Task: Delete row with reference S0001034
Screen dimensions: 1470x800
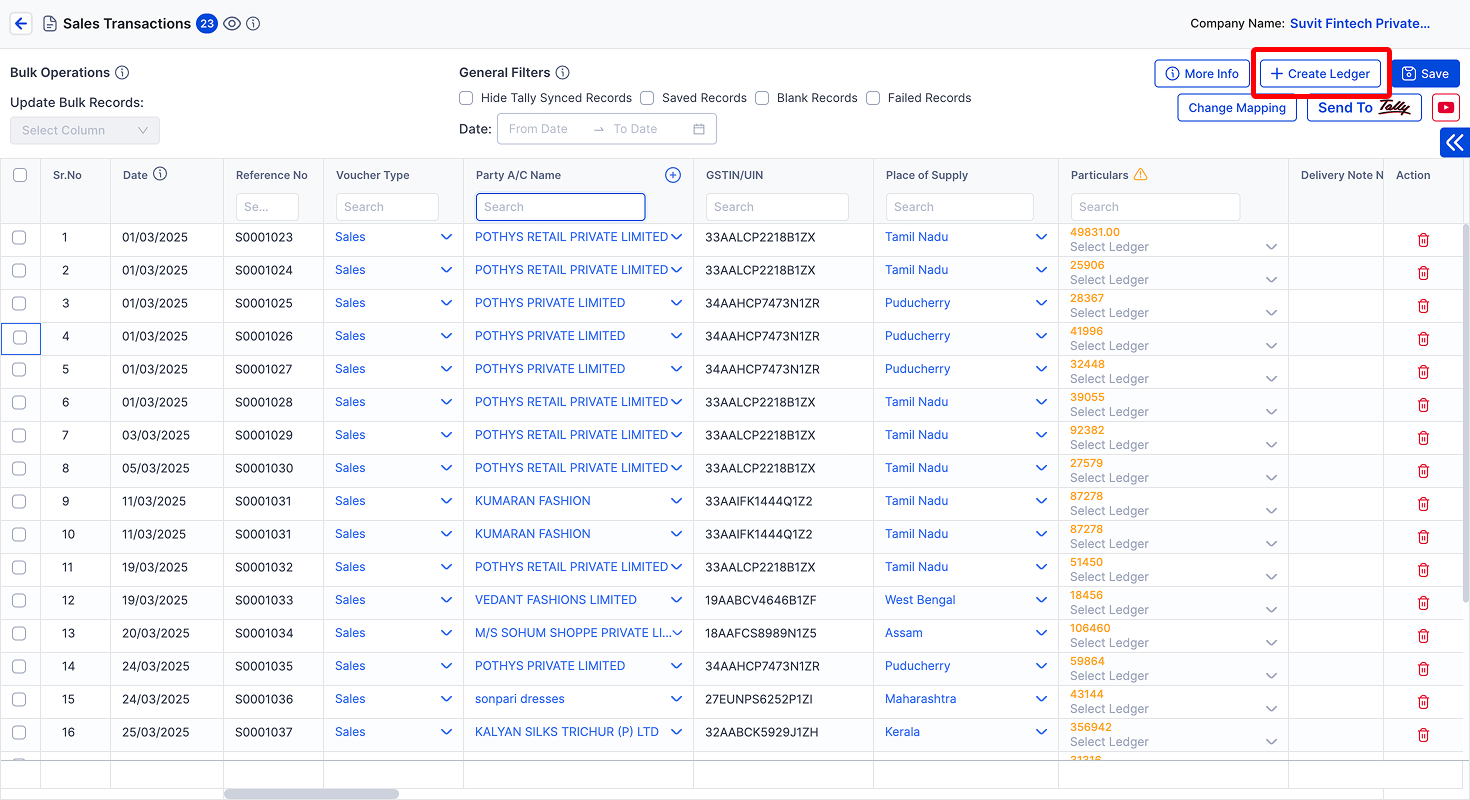Action: [1423, 636]
